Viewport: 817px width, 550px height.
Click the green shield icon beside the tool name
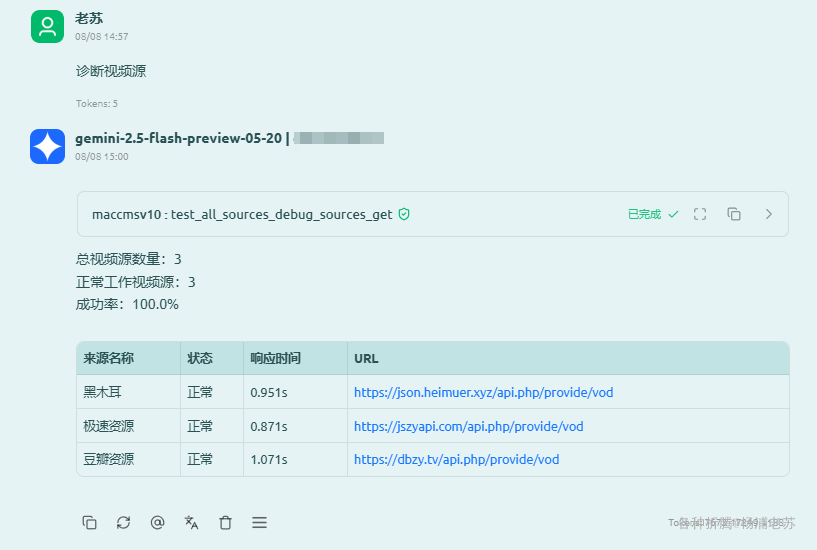coord(404,214)
